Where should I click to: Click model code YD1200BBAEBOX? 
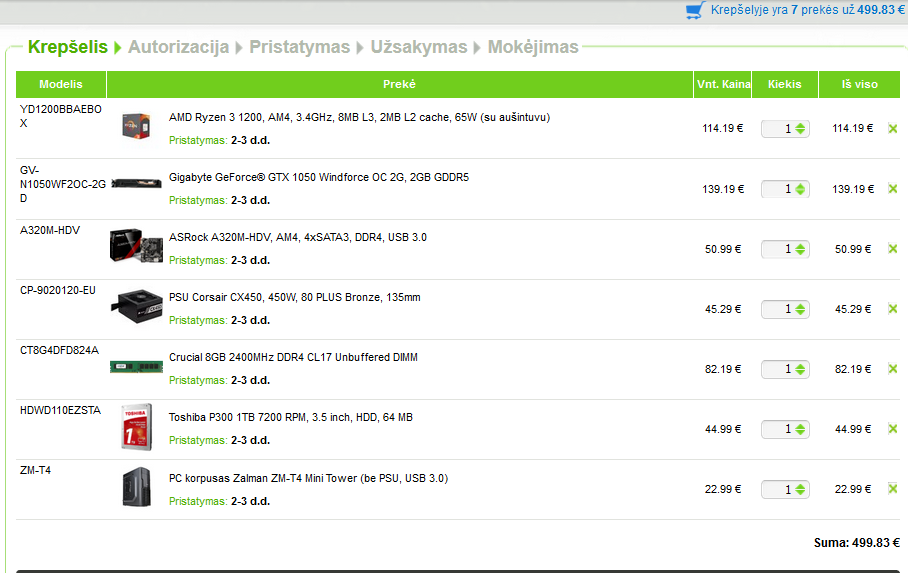(x=61, y=116)
